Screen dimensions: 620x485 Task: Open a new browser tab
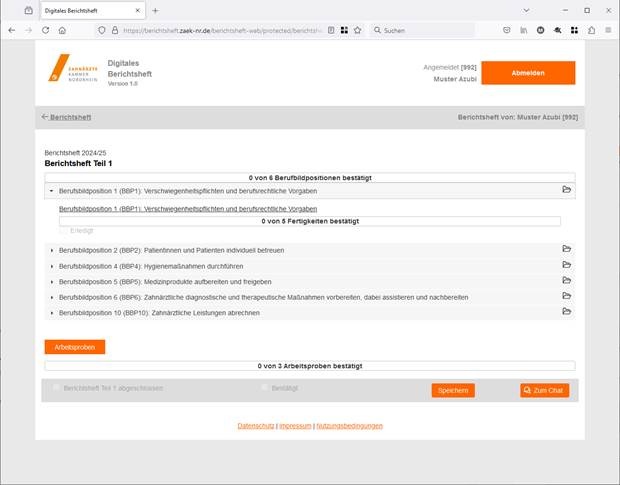pos(155,11)
